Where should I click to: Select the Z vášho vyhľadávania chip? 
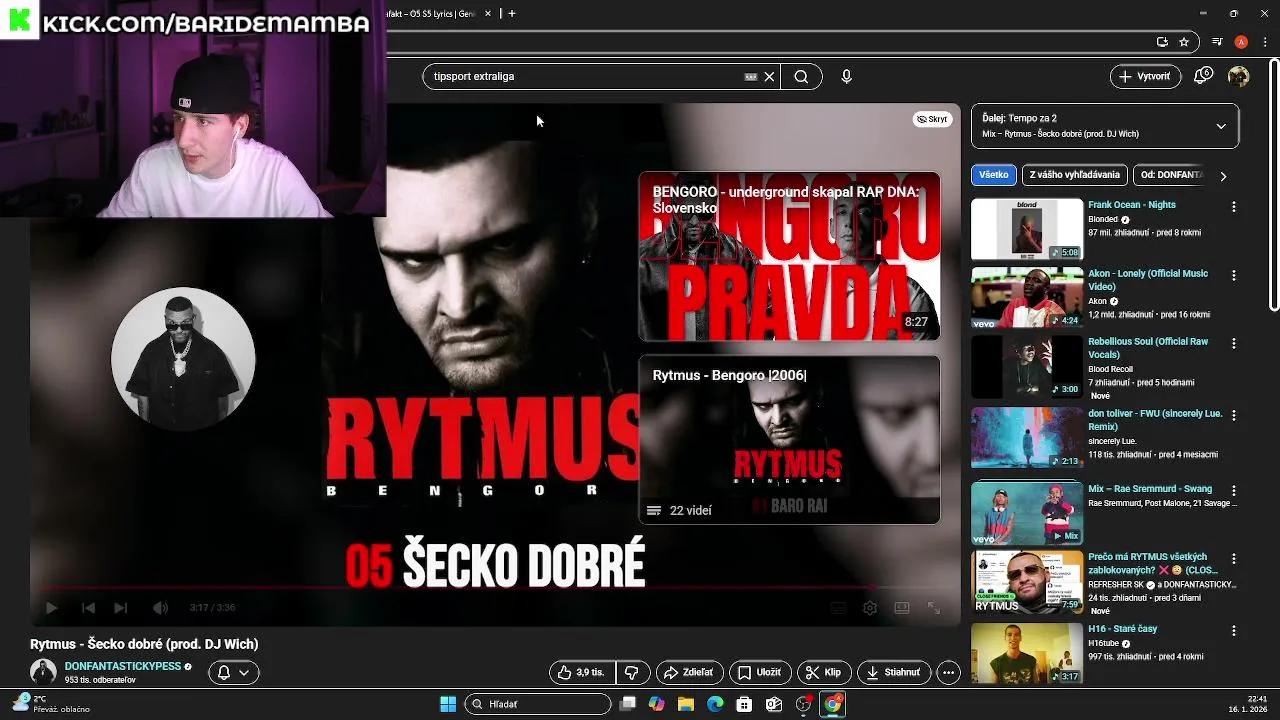point(1075,175)
